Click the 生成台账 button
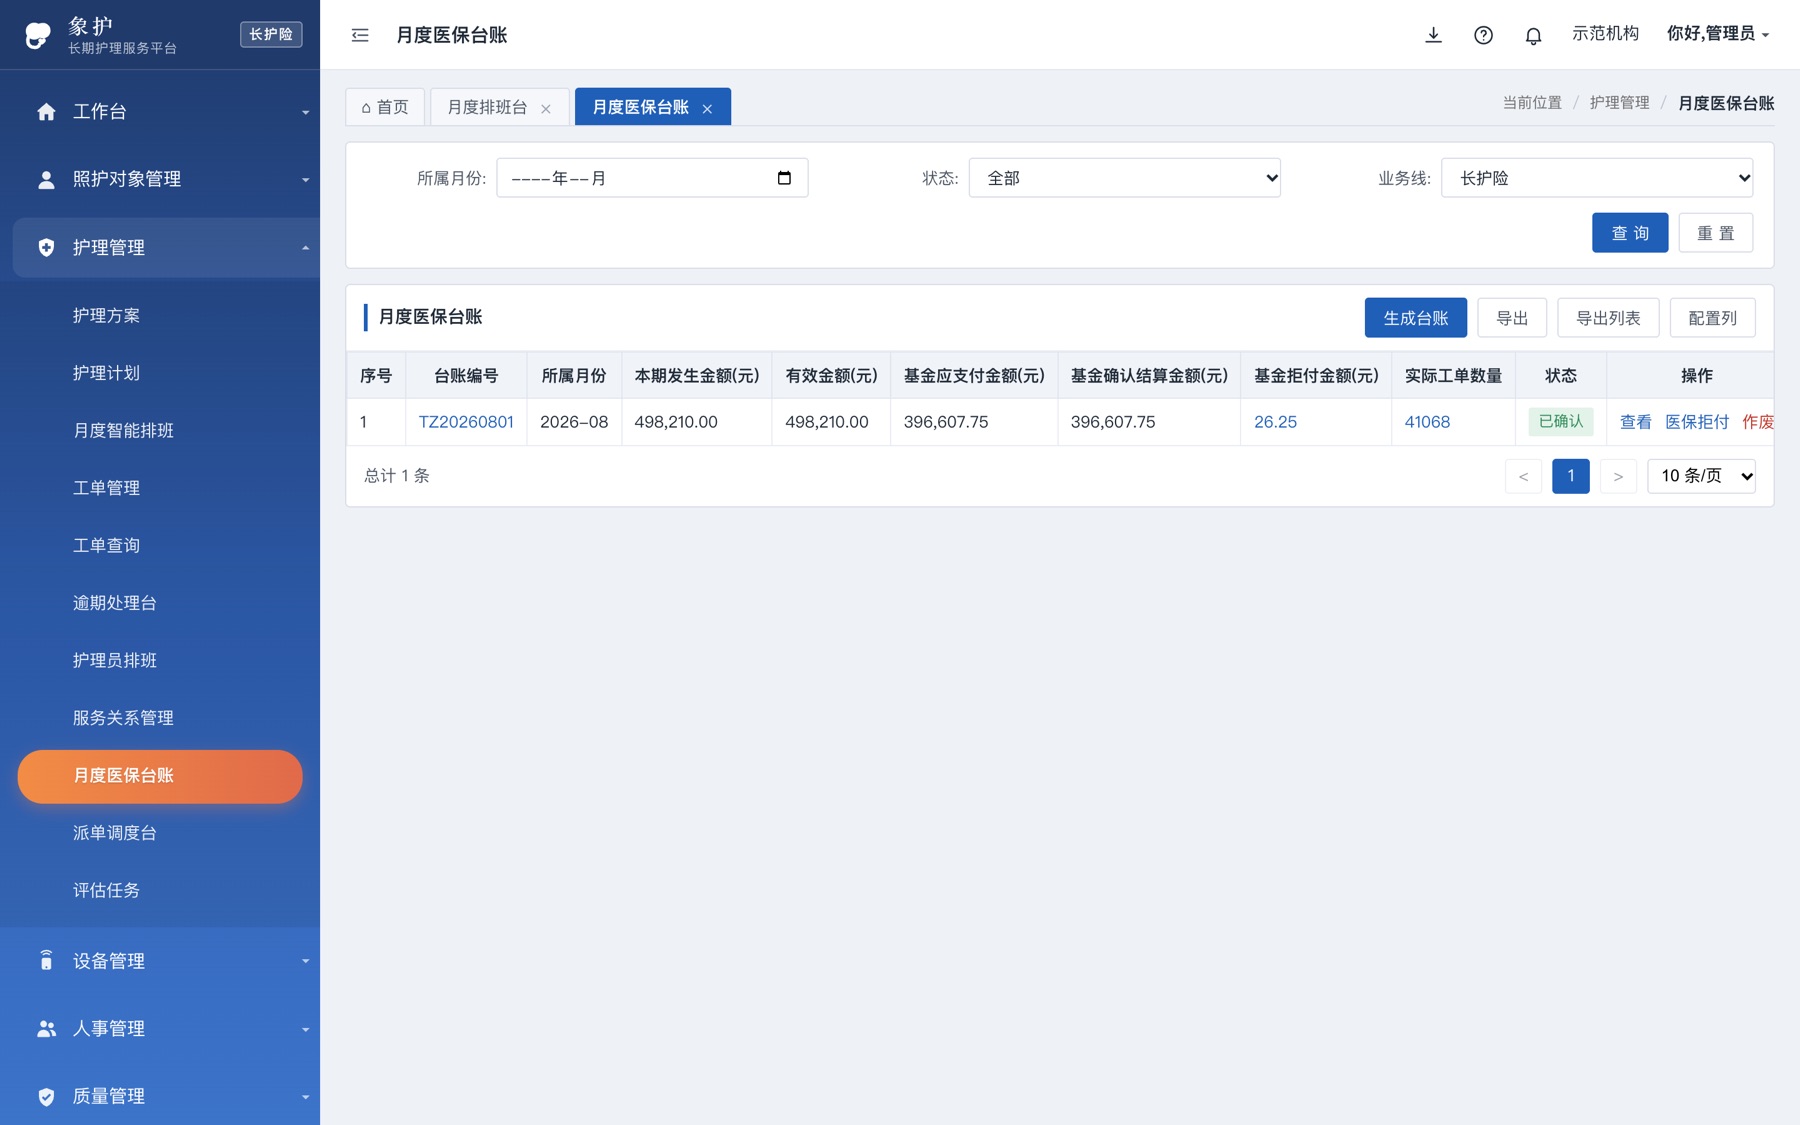Screen dimensions: 1800x1125 [x=1415, y=318]
